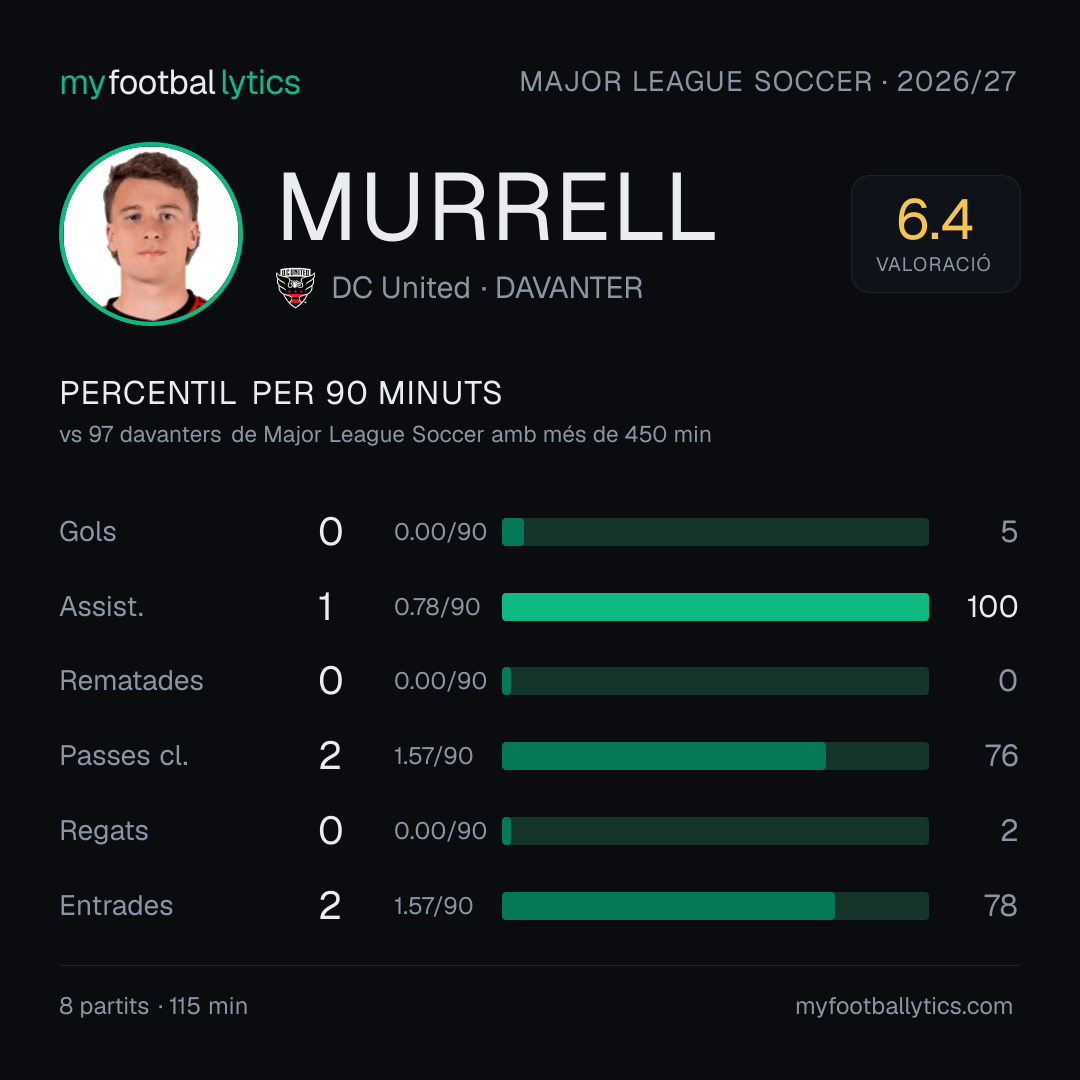Click the DC United · Davanter text
Viewport: 1080px width, 1080px height.
pyautogui.click(x=487, y=288)
